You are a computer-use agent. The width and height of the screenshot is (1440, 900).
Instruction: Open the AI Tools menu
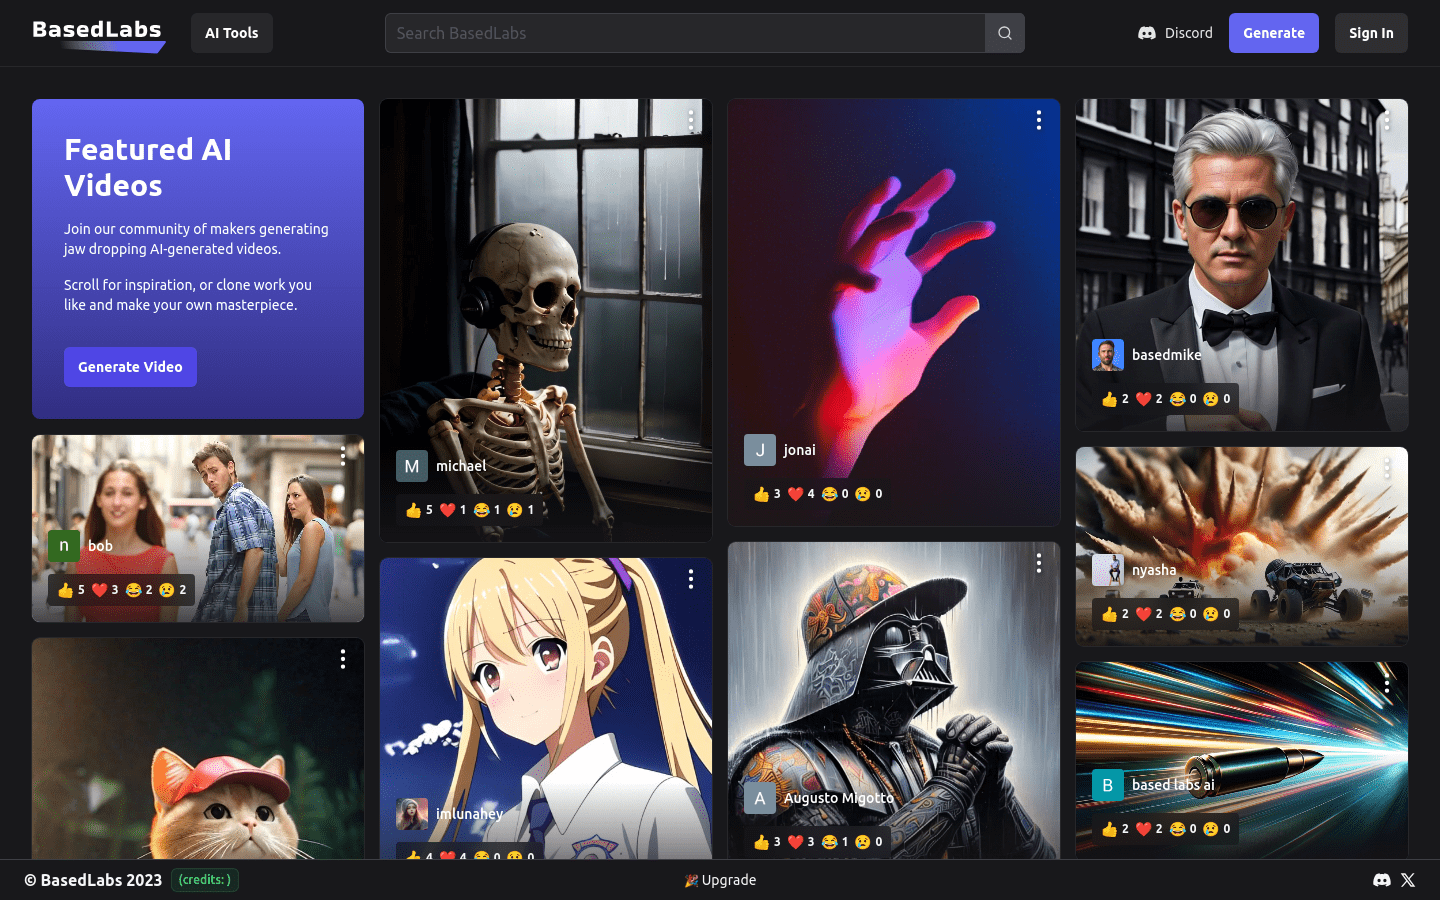pyautogui.click(x=231, y=33)
